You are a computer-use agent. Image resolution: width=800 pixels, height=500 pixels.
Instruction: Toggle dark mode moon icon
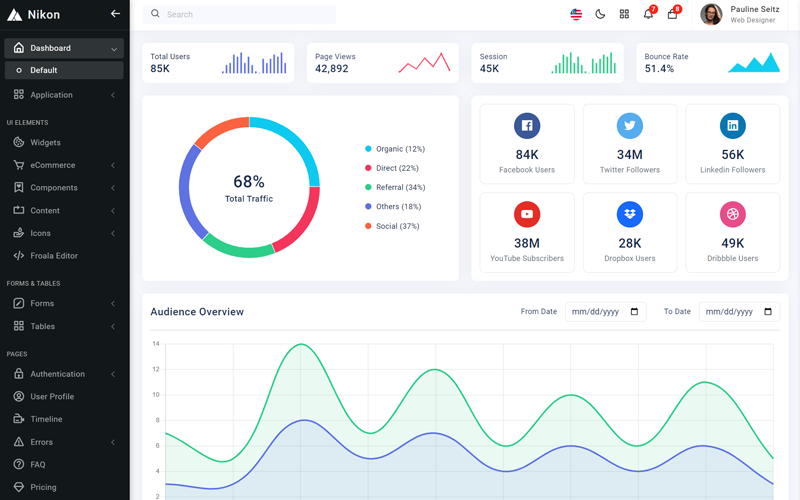coord(600,14)
